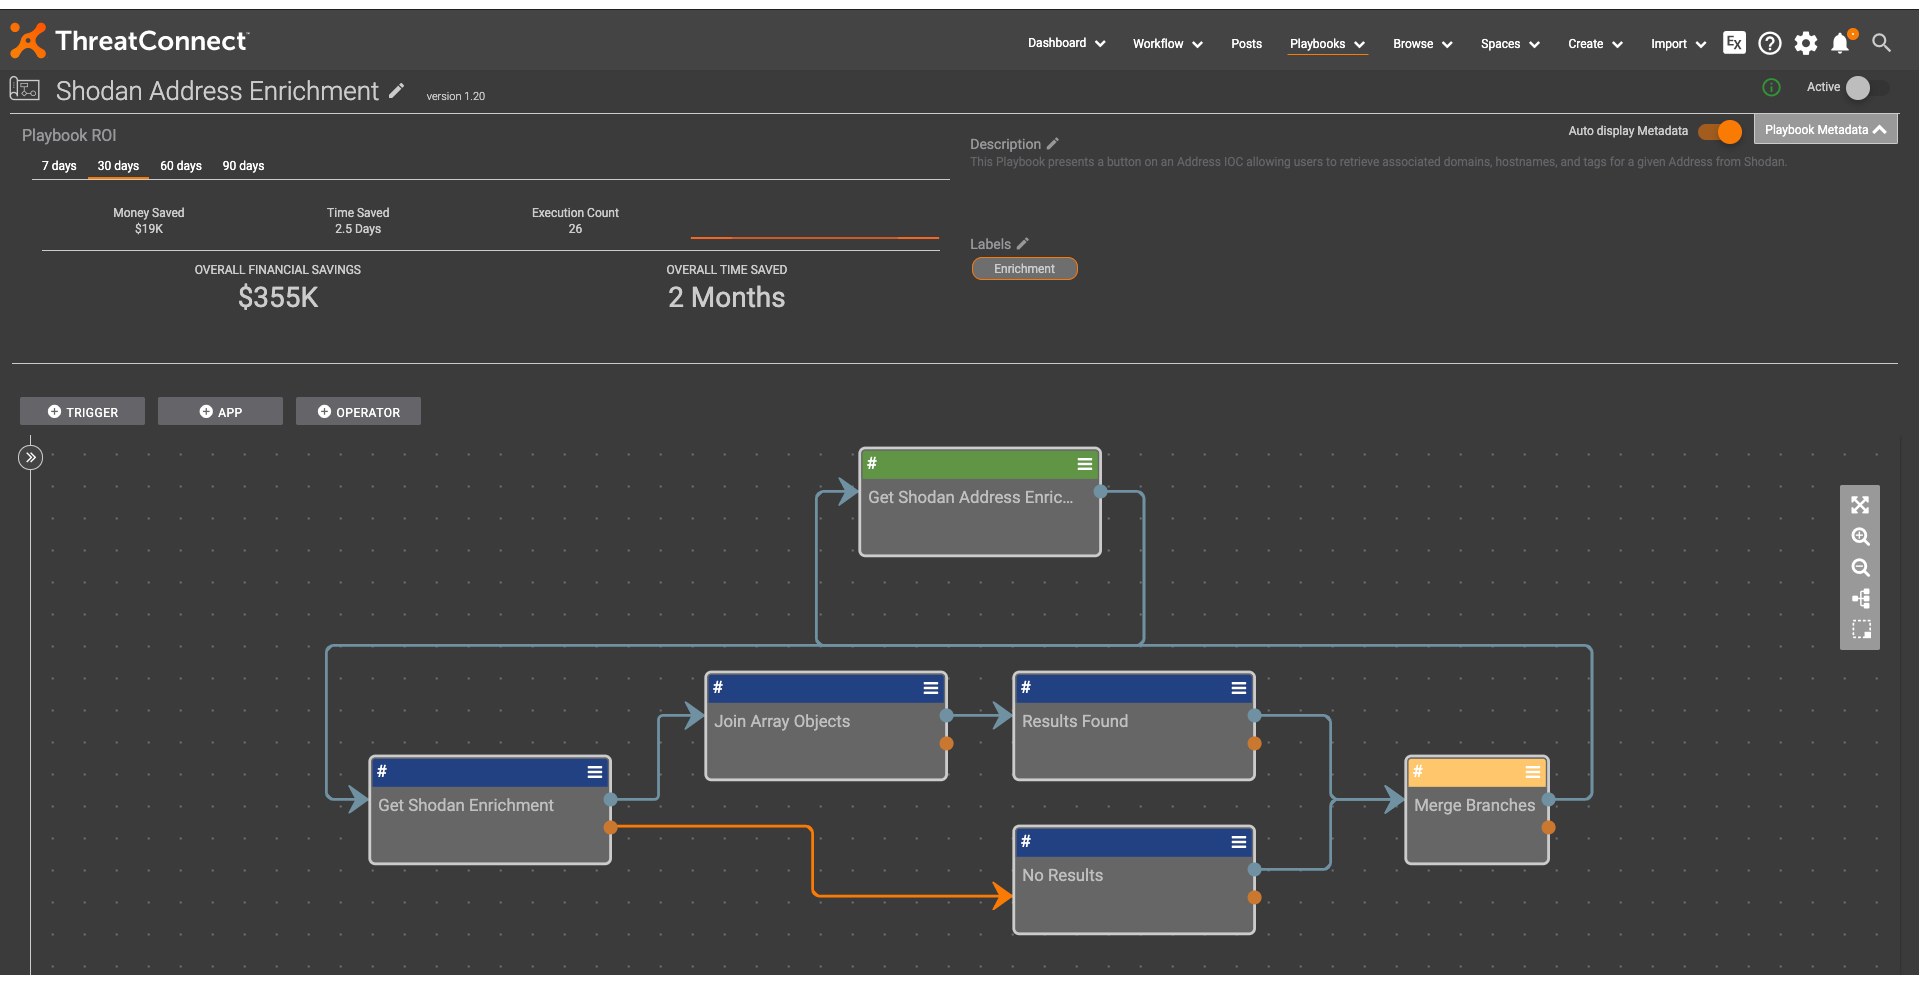
Task: Click the ThreatConnect logo
Action: pos(129,41)
